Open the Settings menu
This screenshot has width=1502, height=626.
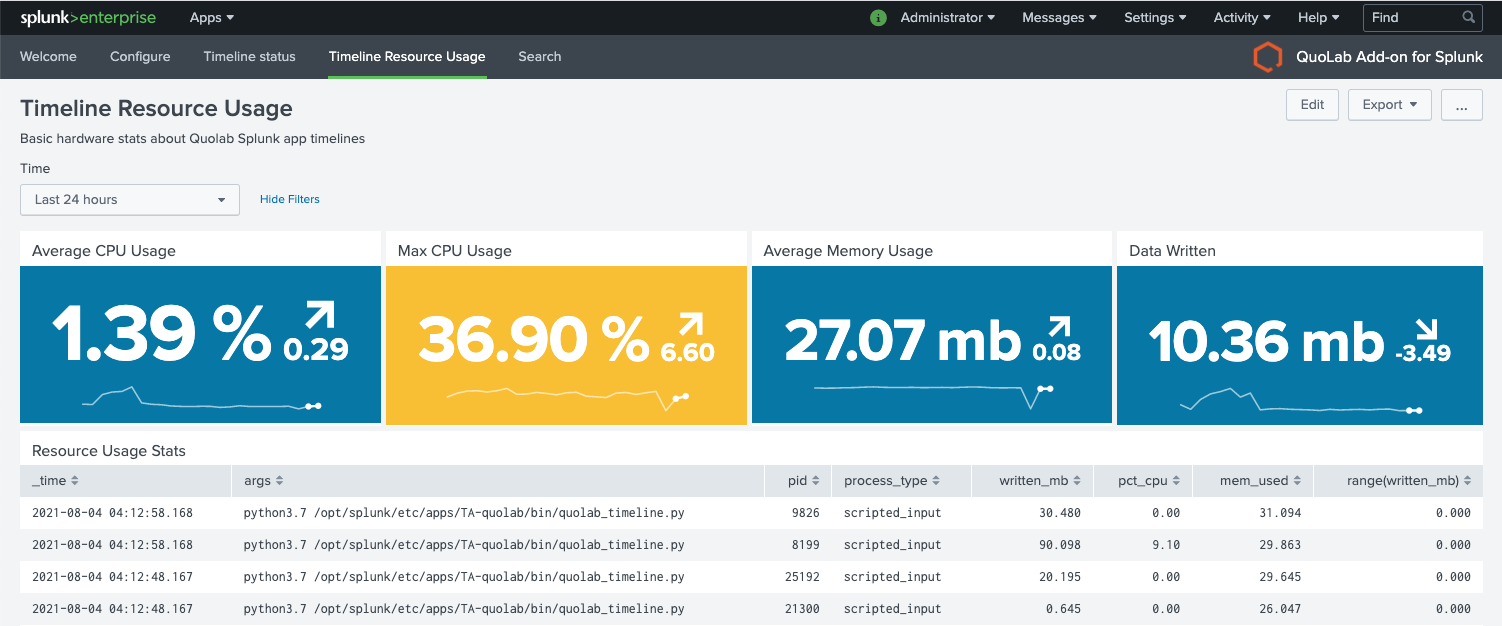click(1155, 17)
